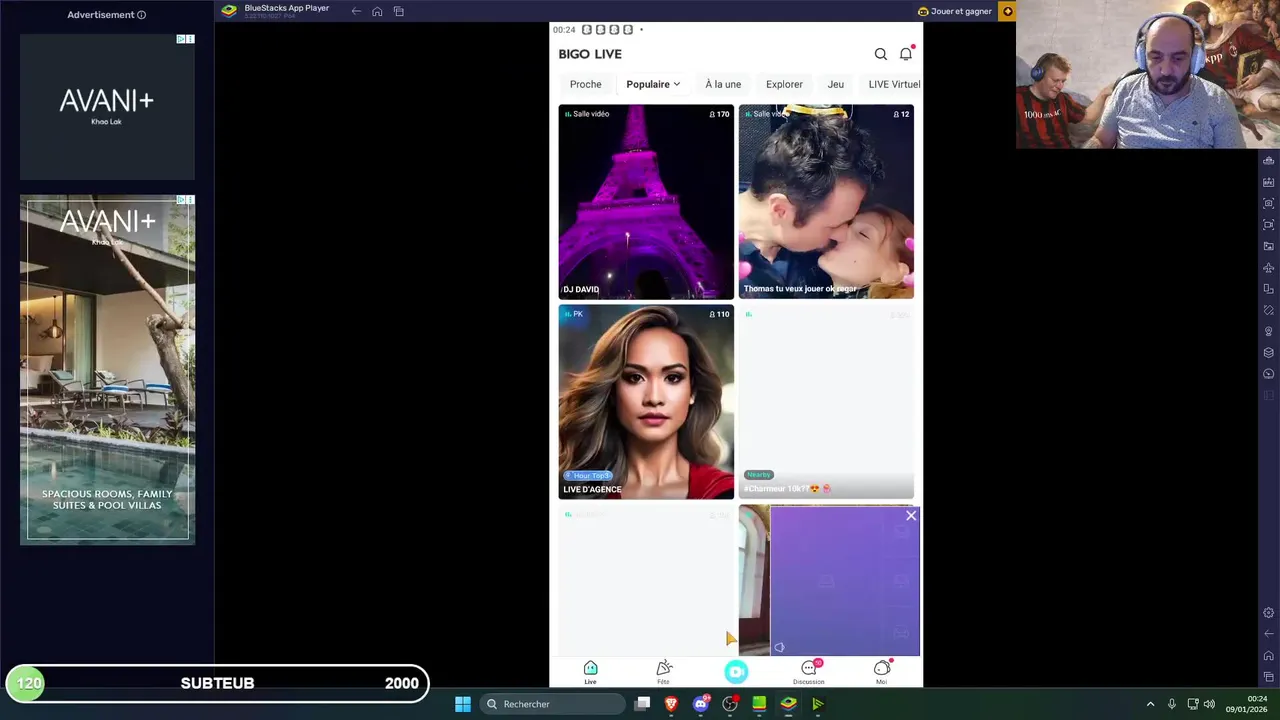Switch to the Proche tab
Screen dimensions: 1280x720
point(585,84)
